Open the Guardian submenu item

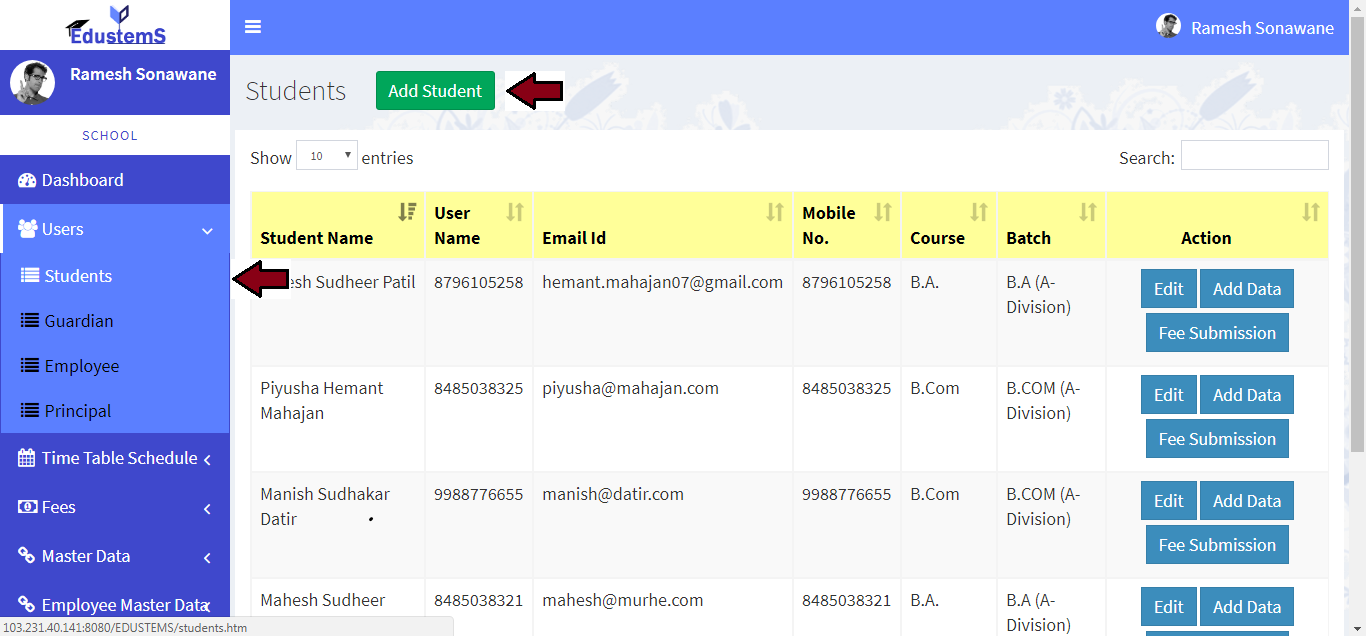(x=115, y=321)
